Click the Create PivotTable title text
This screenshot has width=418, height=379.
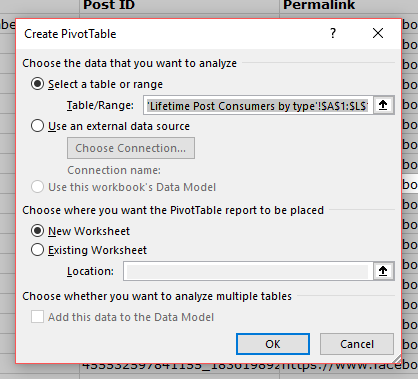pyautogui.click(x=70, y=34)
